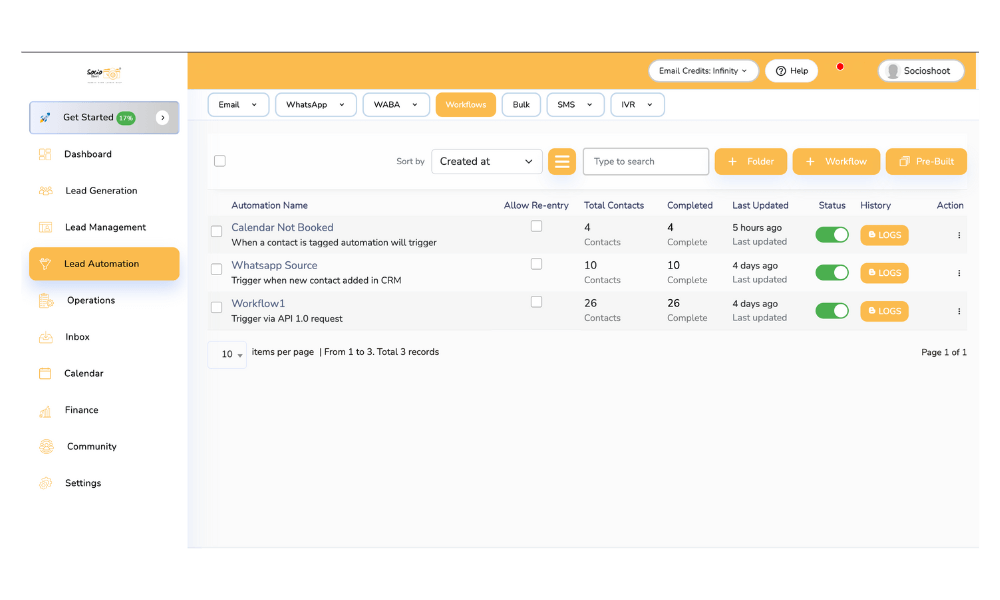Open the Sort by Created at dropdown
This screenshot has width=1000, height=600.
tap(486, 161)
